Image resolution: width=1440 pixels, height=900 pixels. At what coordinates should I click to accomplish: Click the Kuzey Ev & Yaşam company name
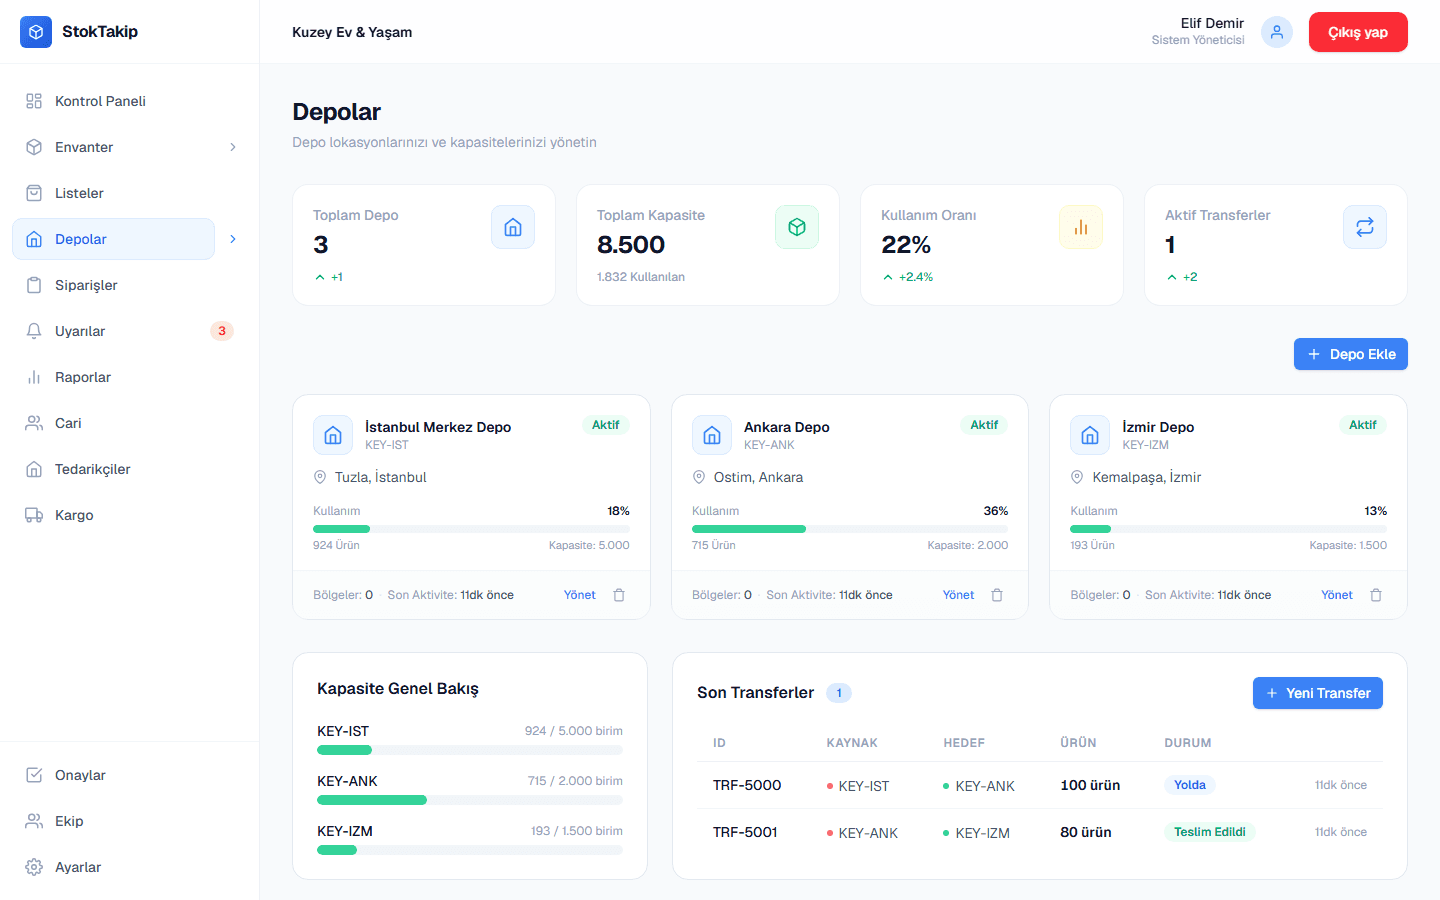point(352,32)
